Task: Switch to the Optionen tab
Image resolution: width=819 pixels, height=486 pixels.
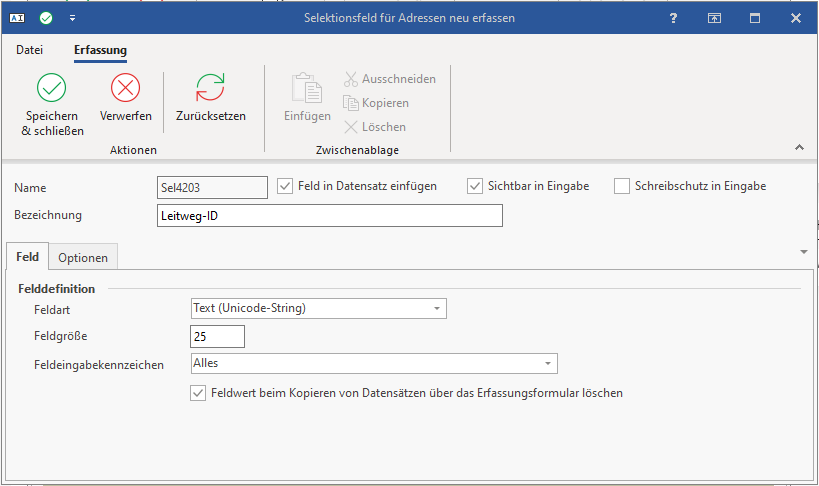Action: point(83,258)
